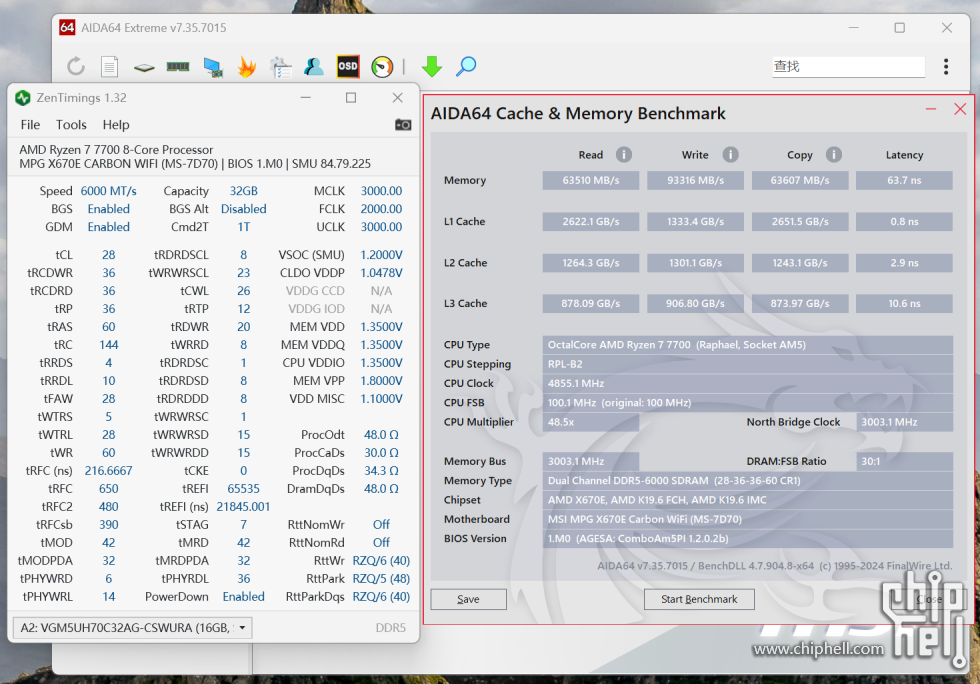This screenshot has height=684, width=980.
Task: Open ZenTimings Tools menu
Action: pyautogui.click(x=71, y=124)
